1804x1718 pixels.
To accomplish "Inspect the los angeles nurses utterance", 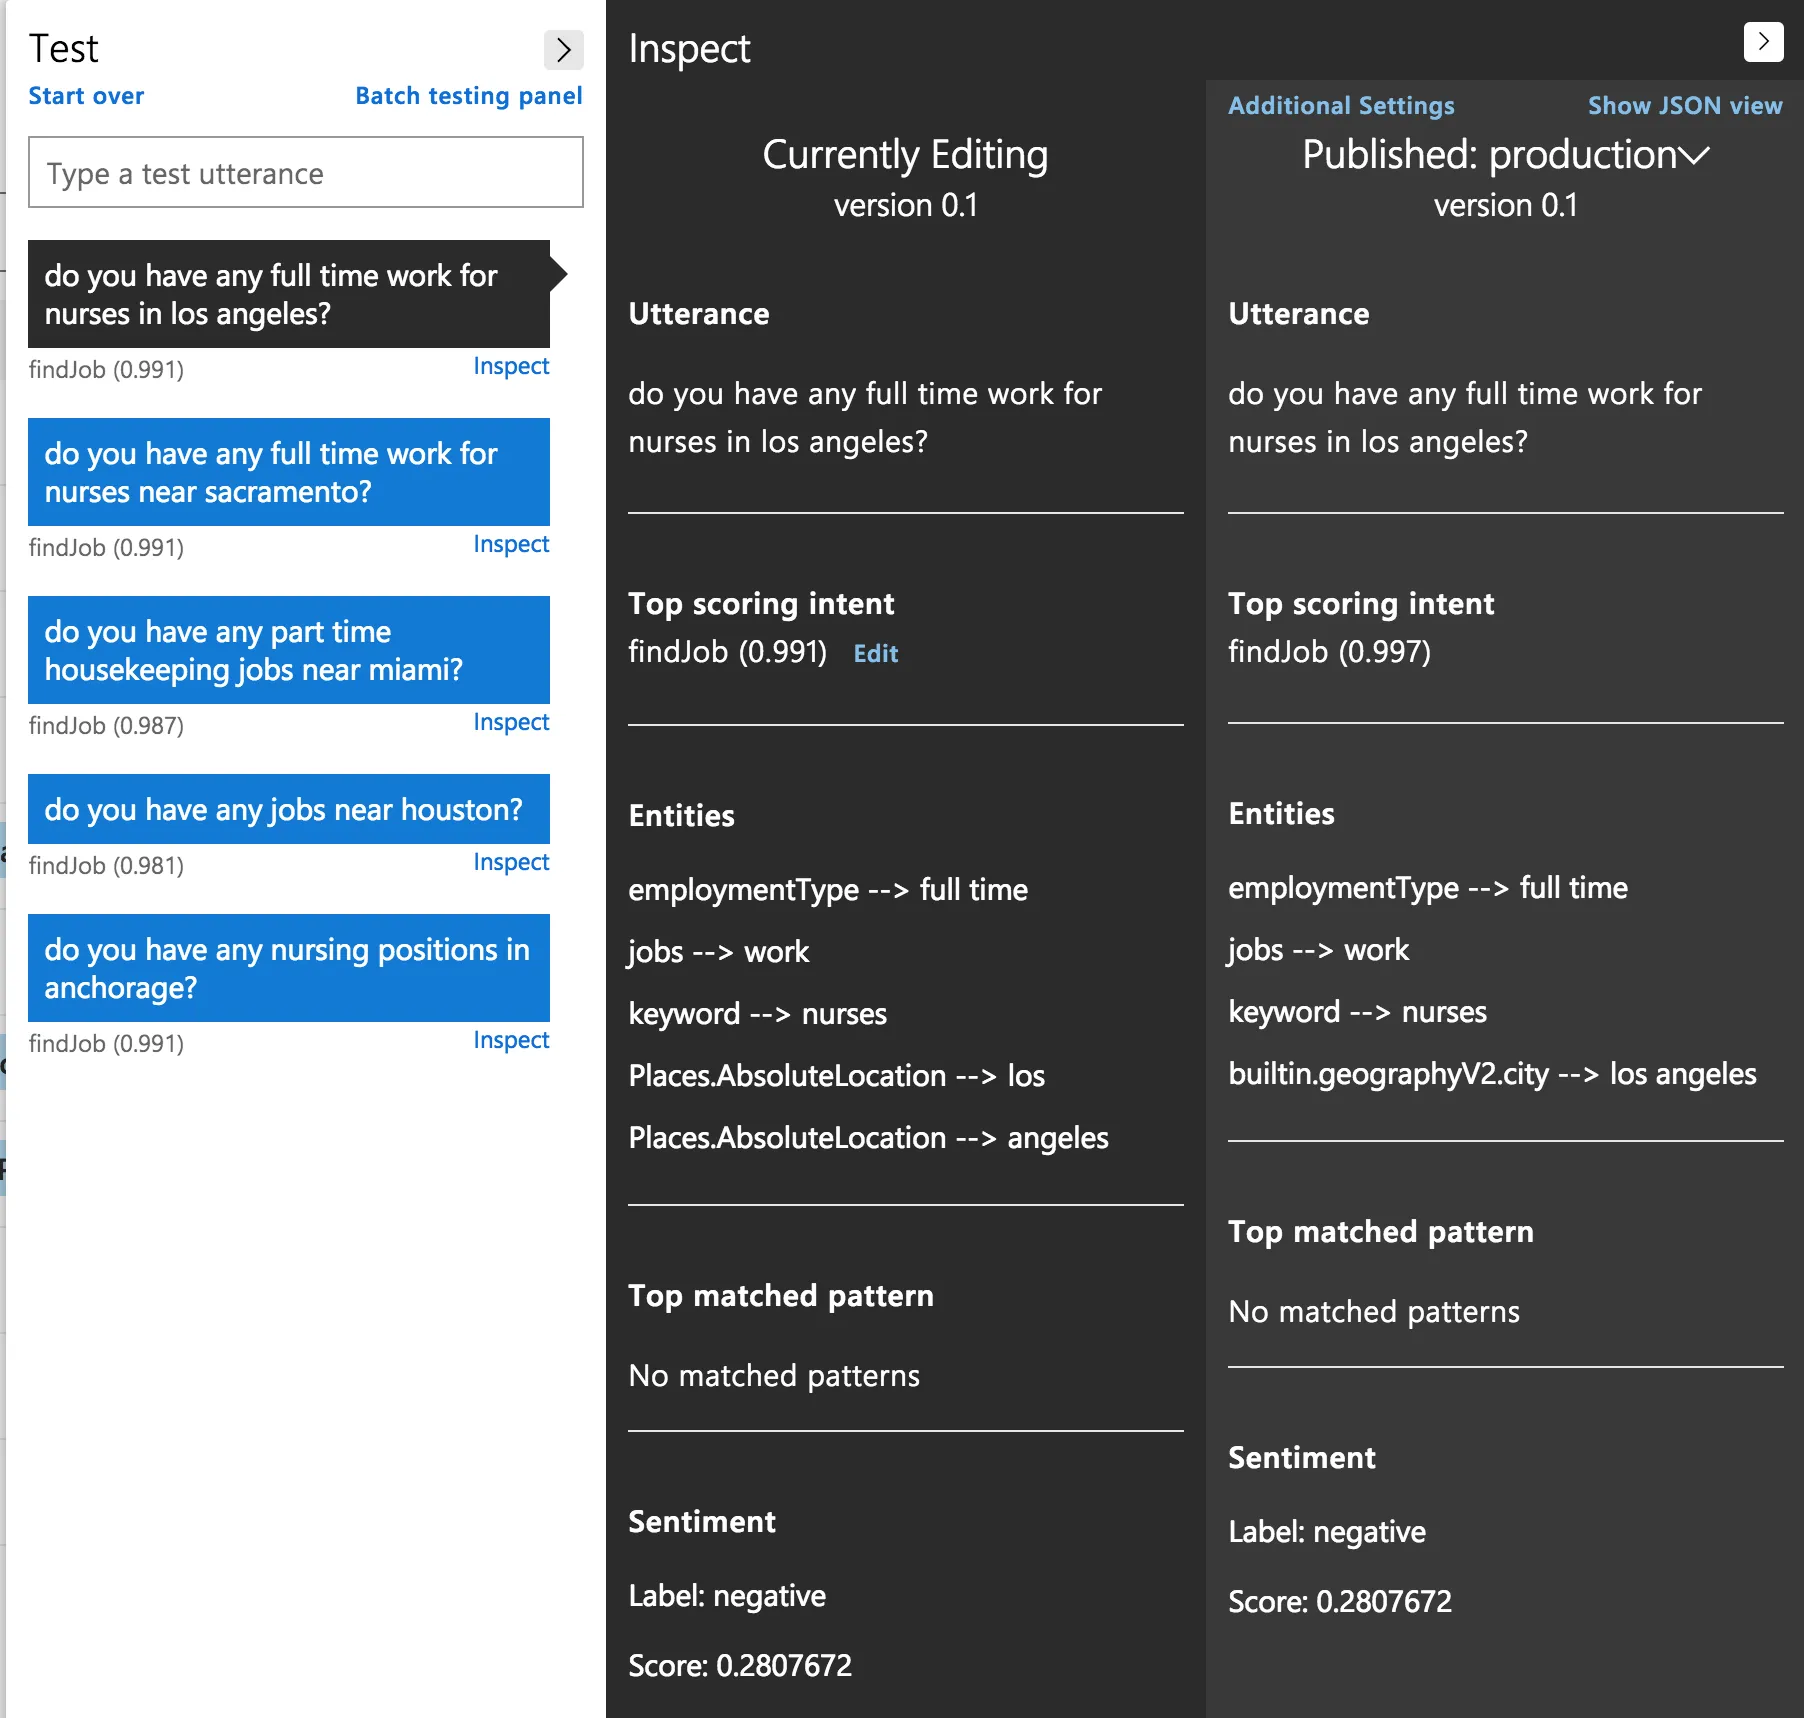I will coord(510,366).
